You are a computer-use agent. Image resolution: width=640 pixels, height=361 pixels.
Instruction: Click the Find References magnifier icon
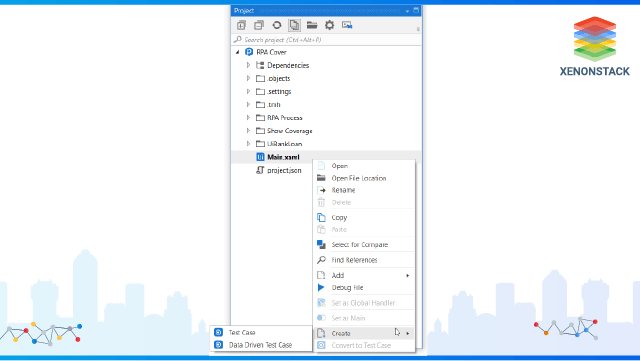[321, 260]
